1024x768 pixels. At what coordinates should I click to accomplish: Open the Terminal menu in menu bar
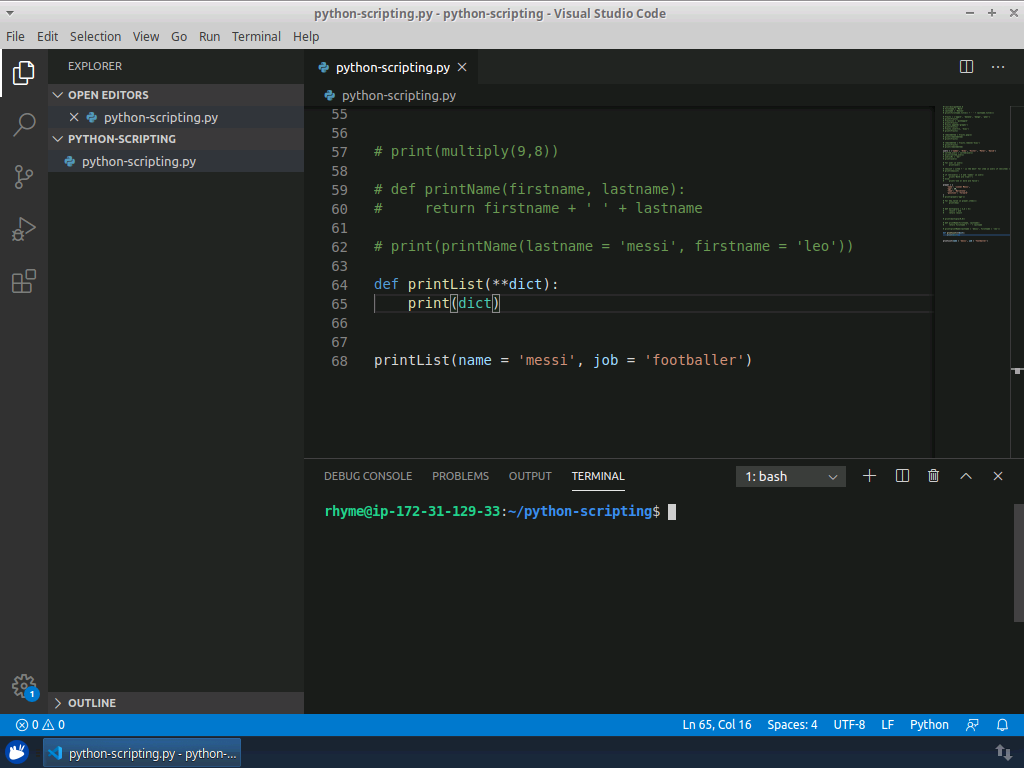coord(256,36)
